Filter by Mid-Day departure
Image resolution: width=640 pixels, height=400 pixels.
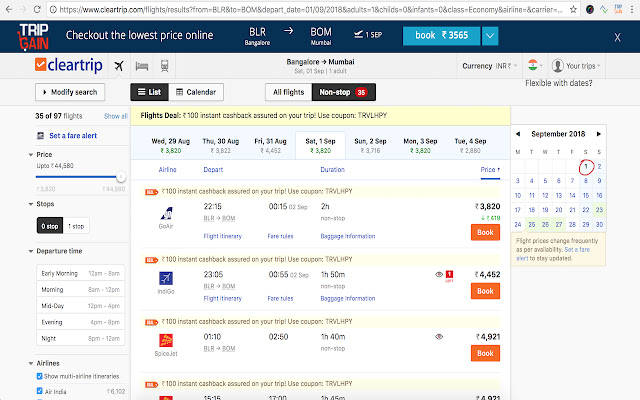click(80, 306)
